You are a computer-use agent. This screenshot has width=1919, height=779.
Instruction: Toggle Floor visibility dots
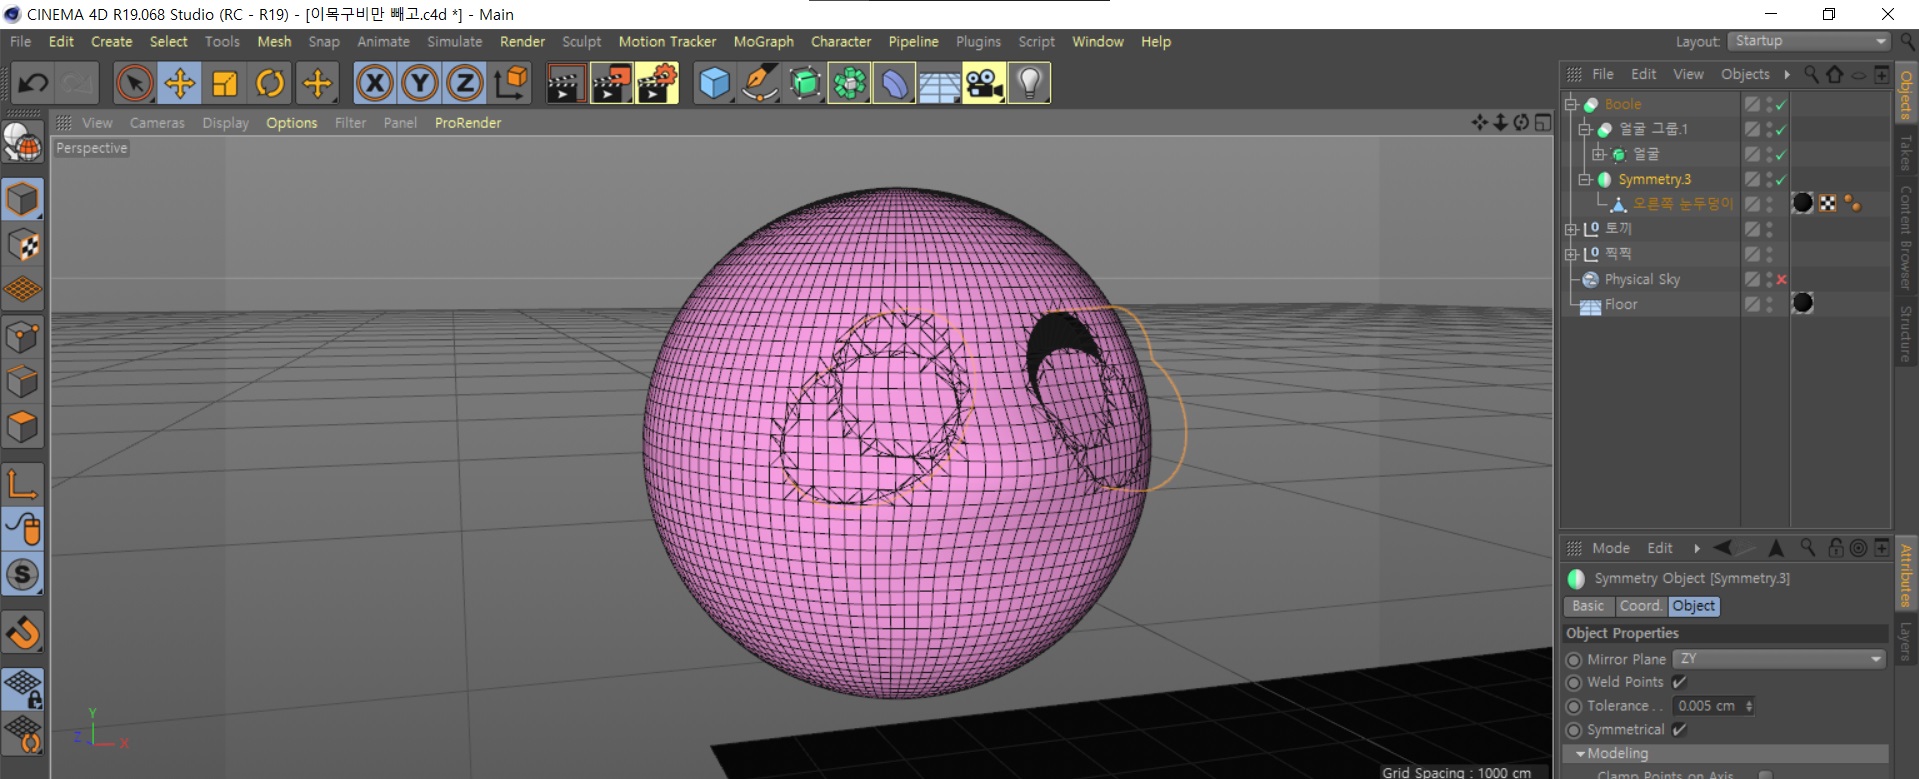pos(1769,304)
